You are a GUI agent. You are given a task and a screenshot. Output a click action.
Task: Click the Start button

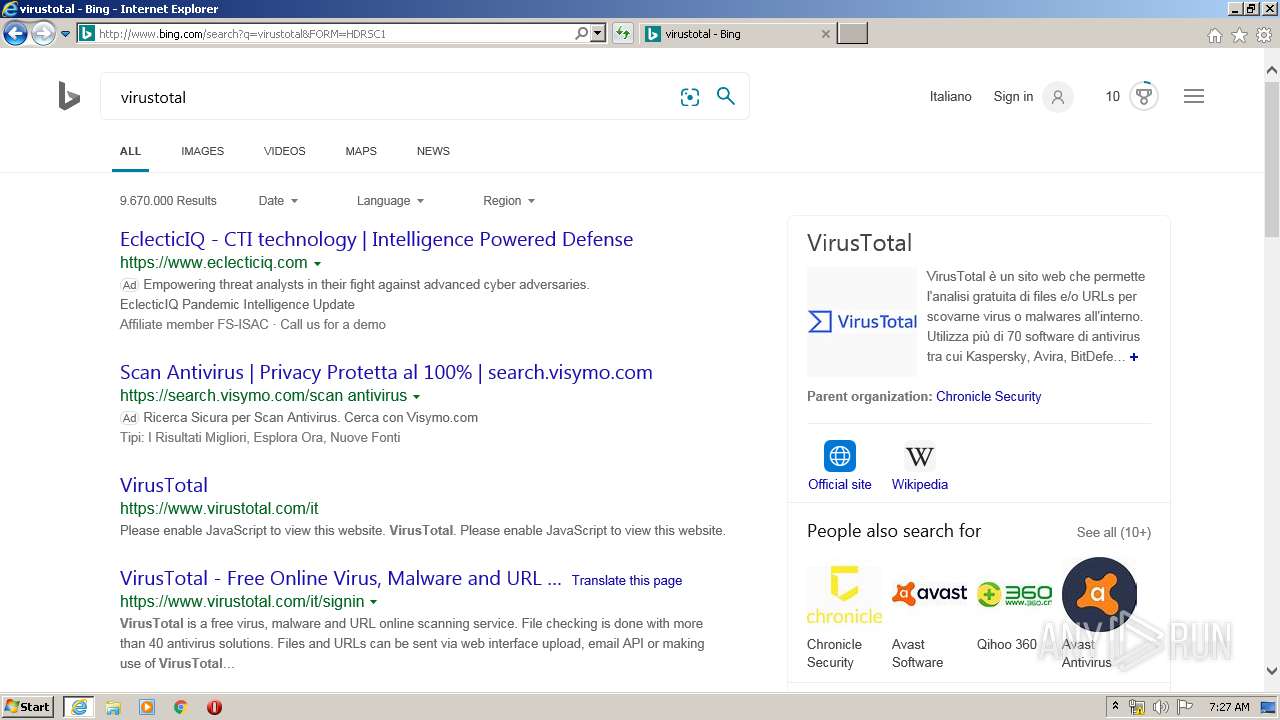(27, 707)
